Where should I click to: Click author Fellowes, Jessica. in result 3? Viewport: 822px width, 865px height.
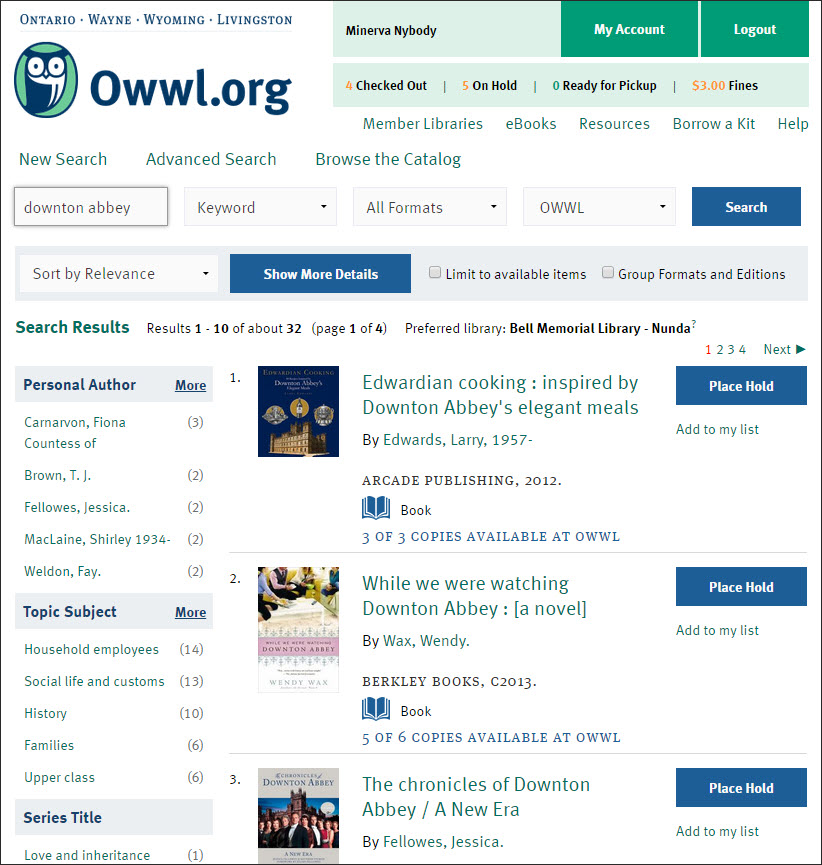point(443,841)
